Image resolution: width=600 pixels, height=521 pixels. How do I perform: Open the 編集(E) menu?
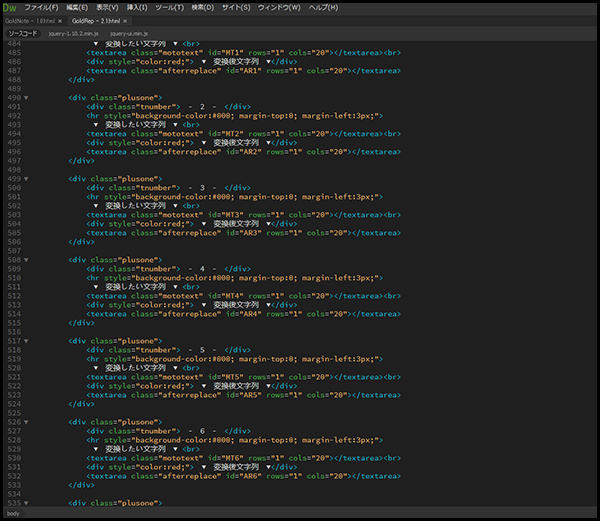(79, 7)
